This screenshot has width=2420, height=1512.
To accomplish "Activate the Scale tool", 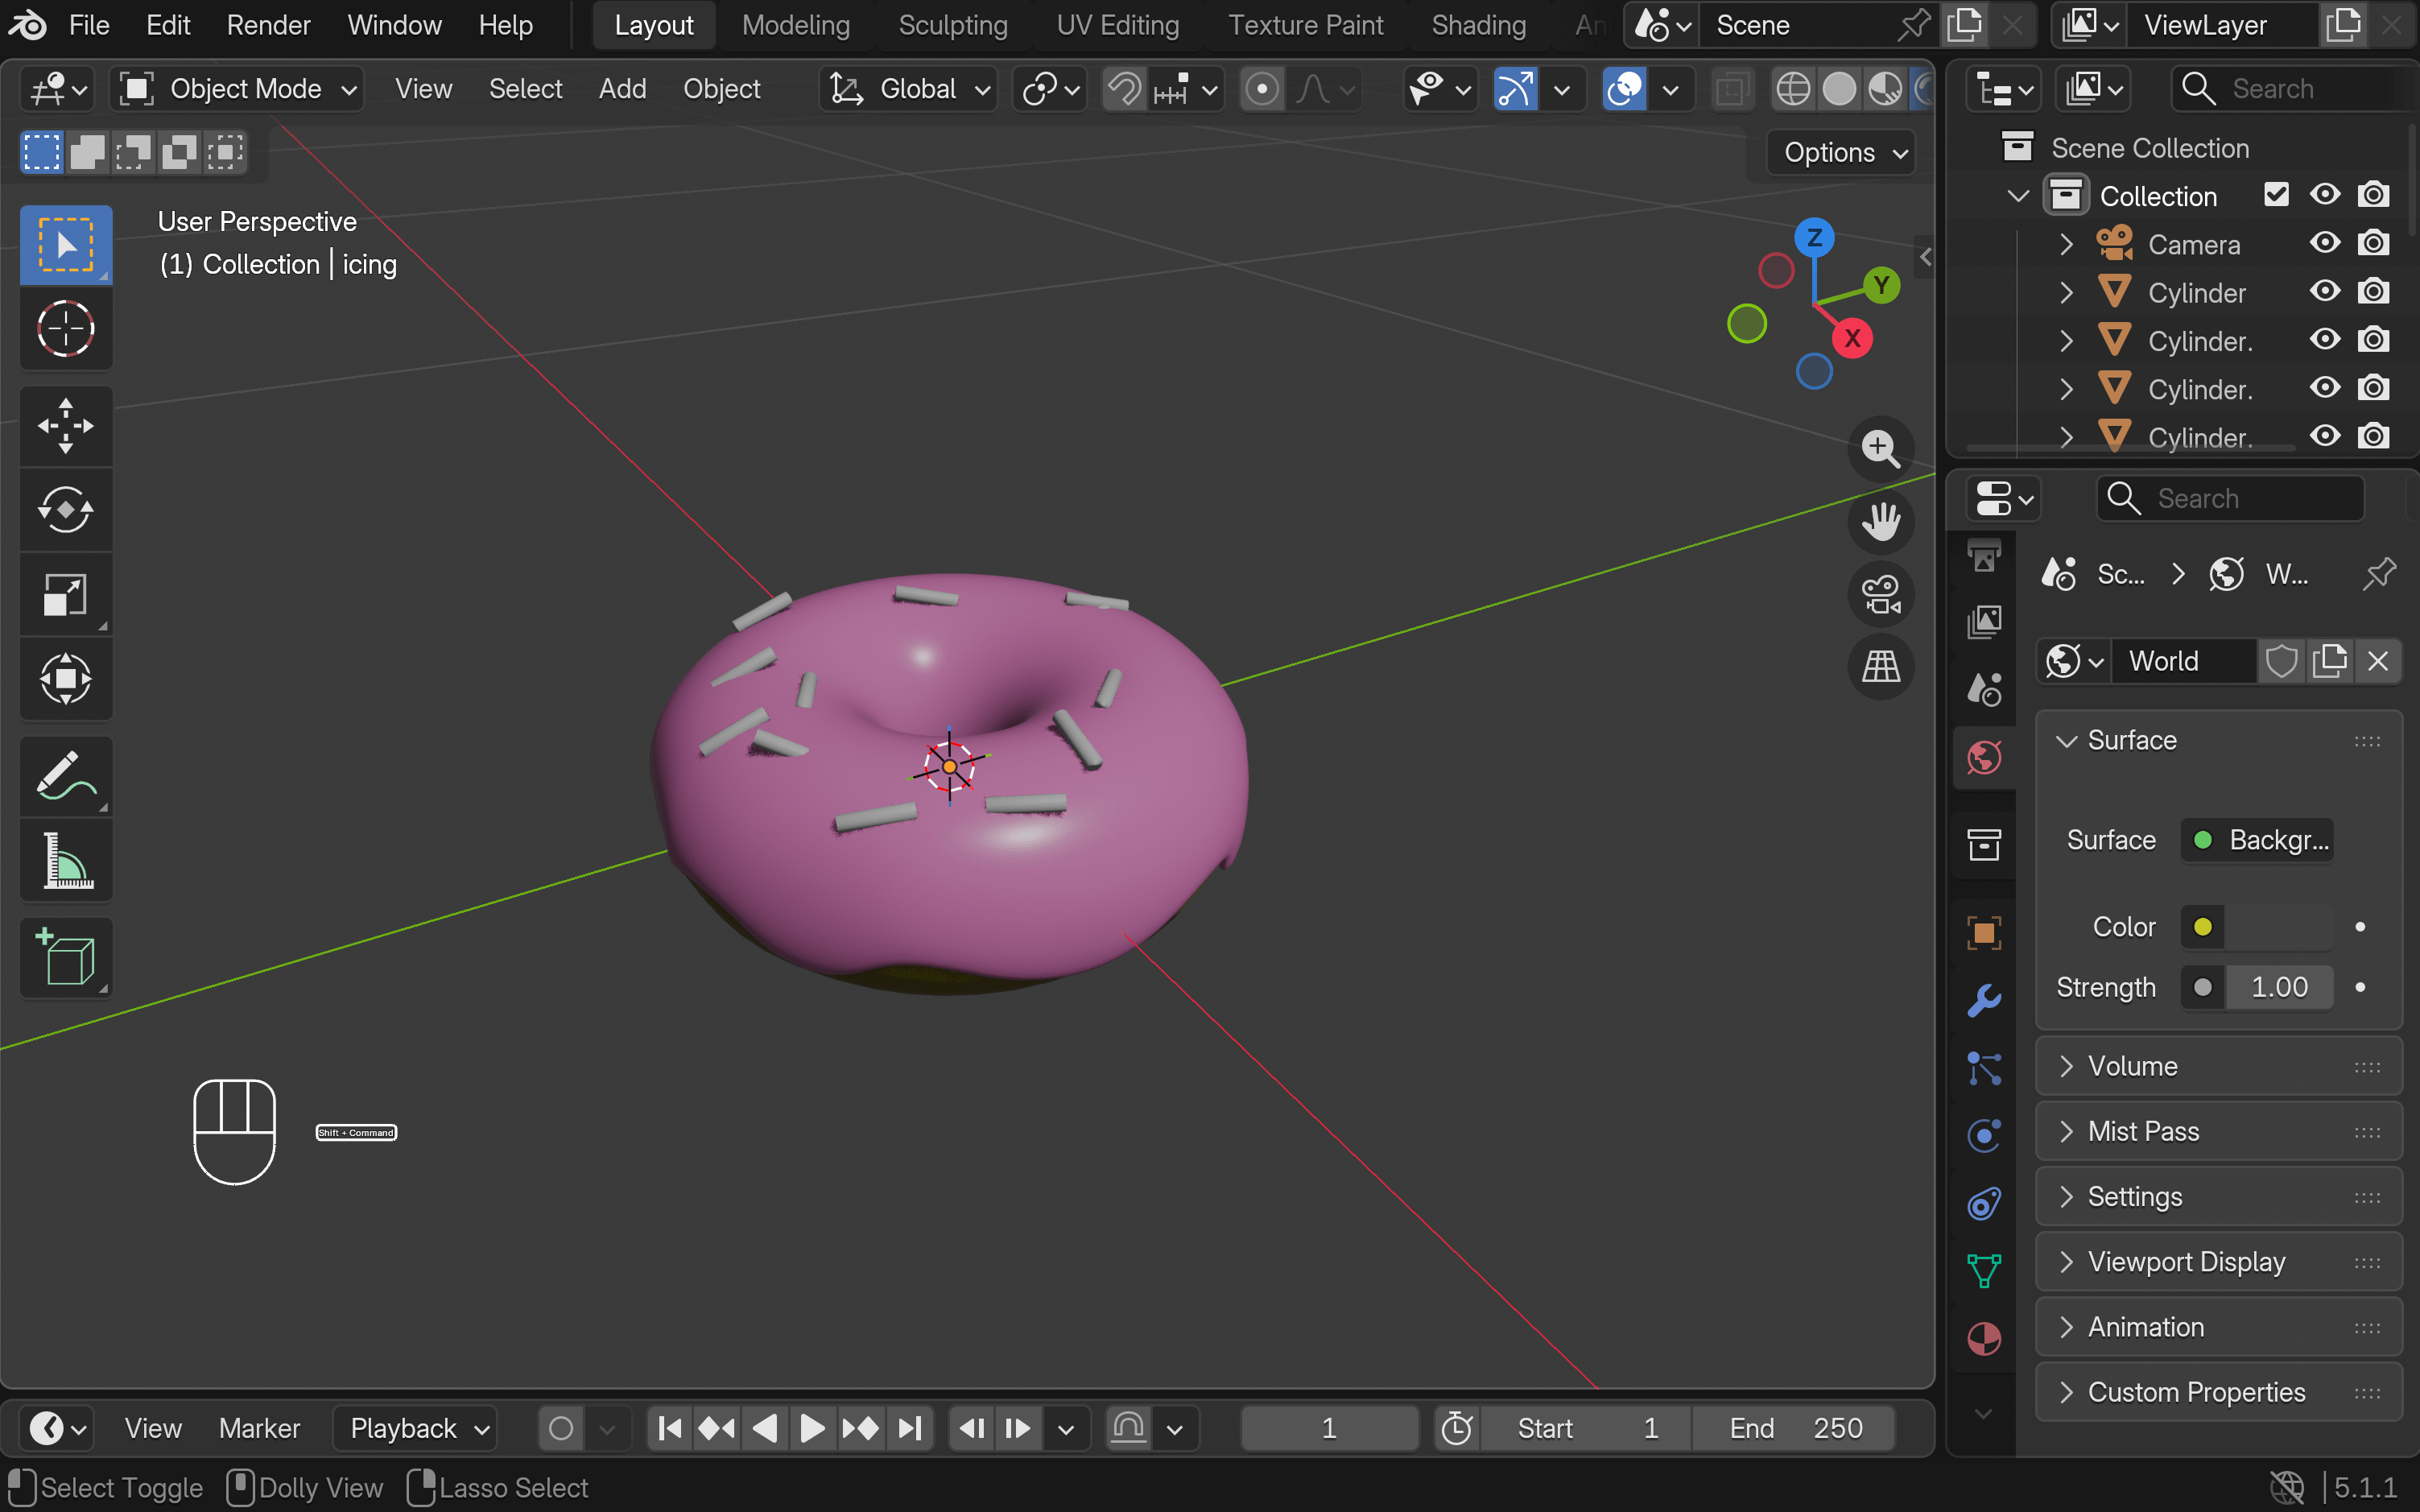I will 66,595.
